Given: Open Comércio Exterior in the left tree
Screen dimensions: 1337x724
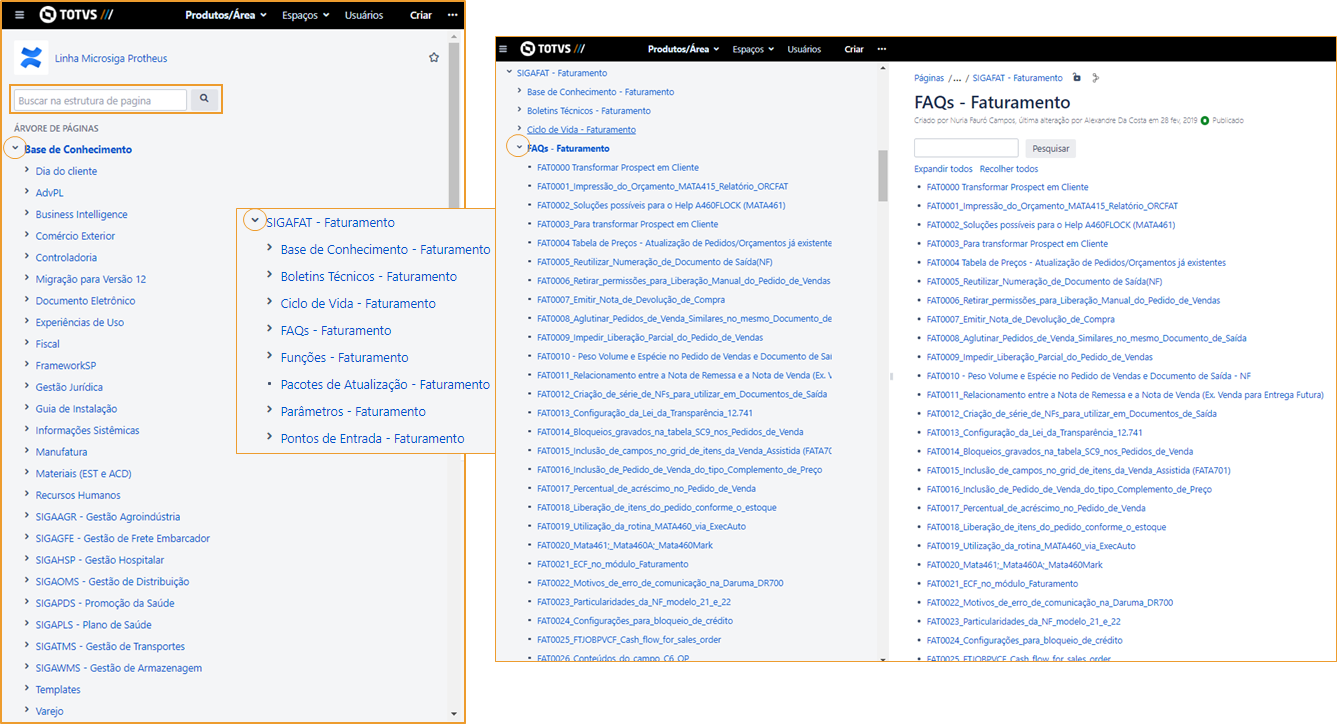Looking at the screenshot, I should (x=75, y=236).
